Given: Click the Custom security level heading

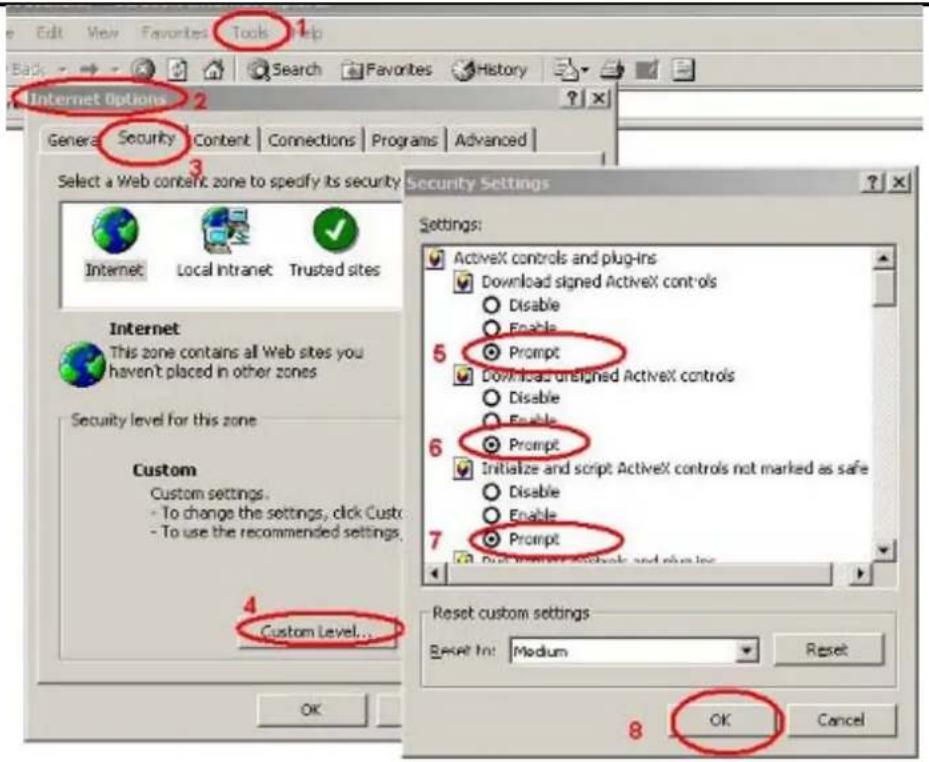Looking at the screenshot, I should coord(164,470).
